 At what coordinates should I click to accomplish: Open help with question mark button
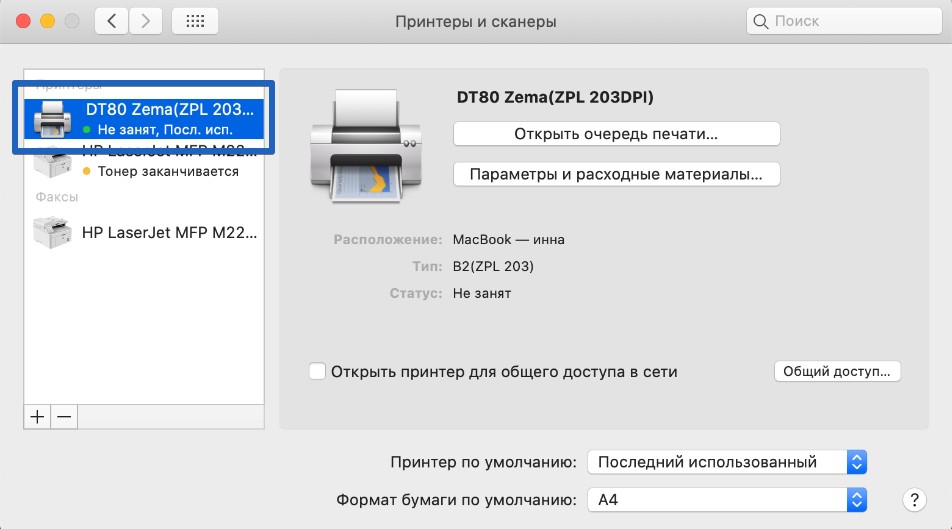[913, 499]
